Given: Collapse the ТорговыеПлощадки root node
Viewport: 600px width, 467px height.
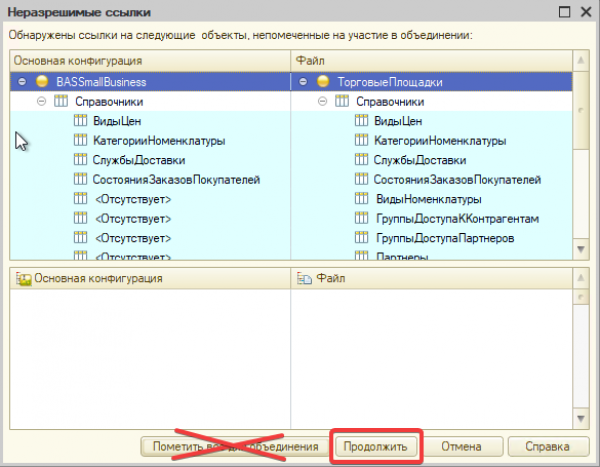Looking at the screenshot, I should (303, 82).
